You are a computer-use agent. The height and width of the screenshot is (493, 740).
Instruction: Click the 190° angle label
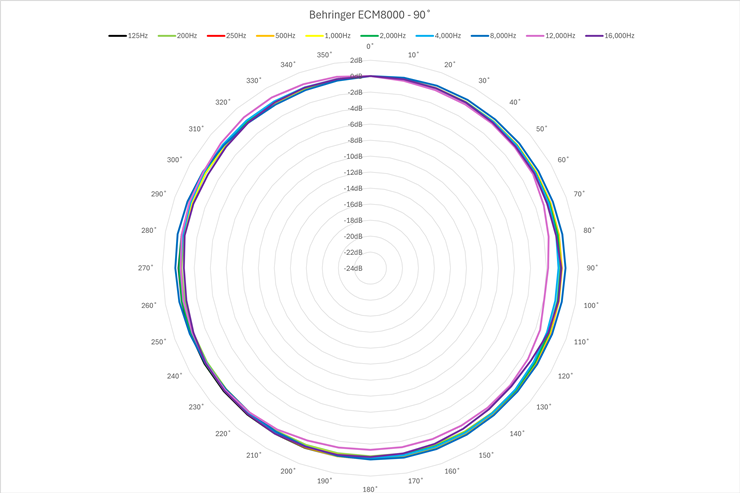pos(324,481)
